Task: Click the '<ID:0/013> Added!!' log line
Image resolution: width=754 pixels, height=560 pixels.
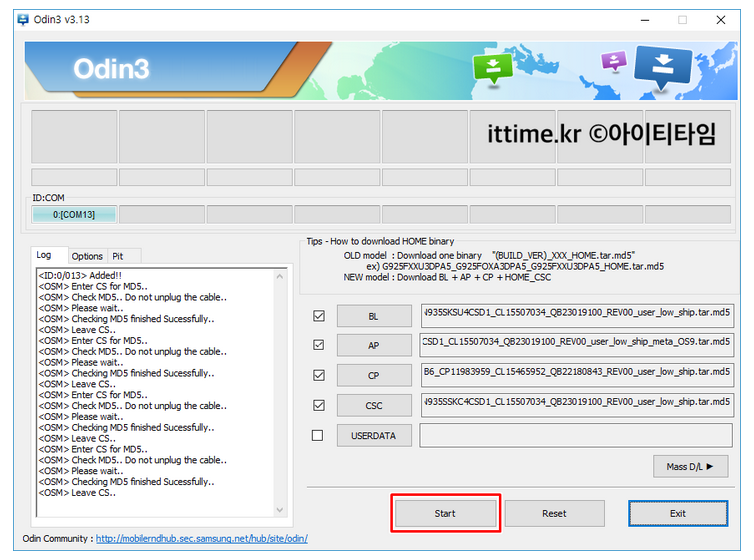Action: click(x=80, y=275)
